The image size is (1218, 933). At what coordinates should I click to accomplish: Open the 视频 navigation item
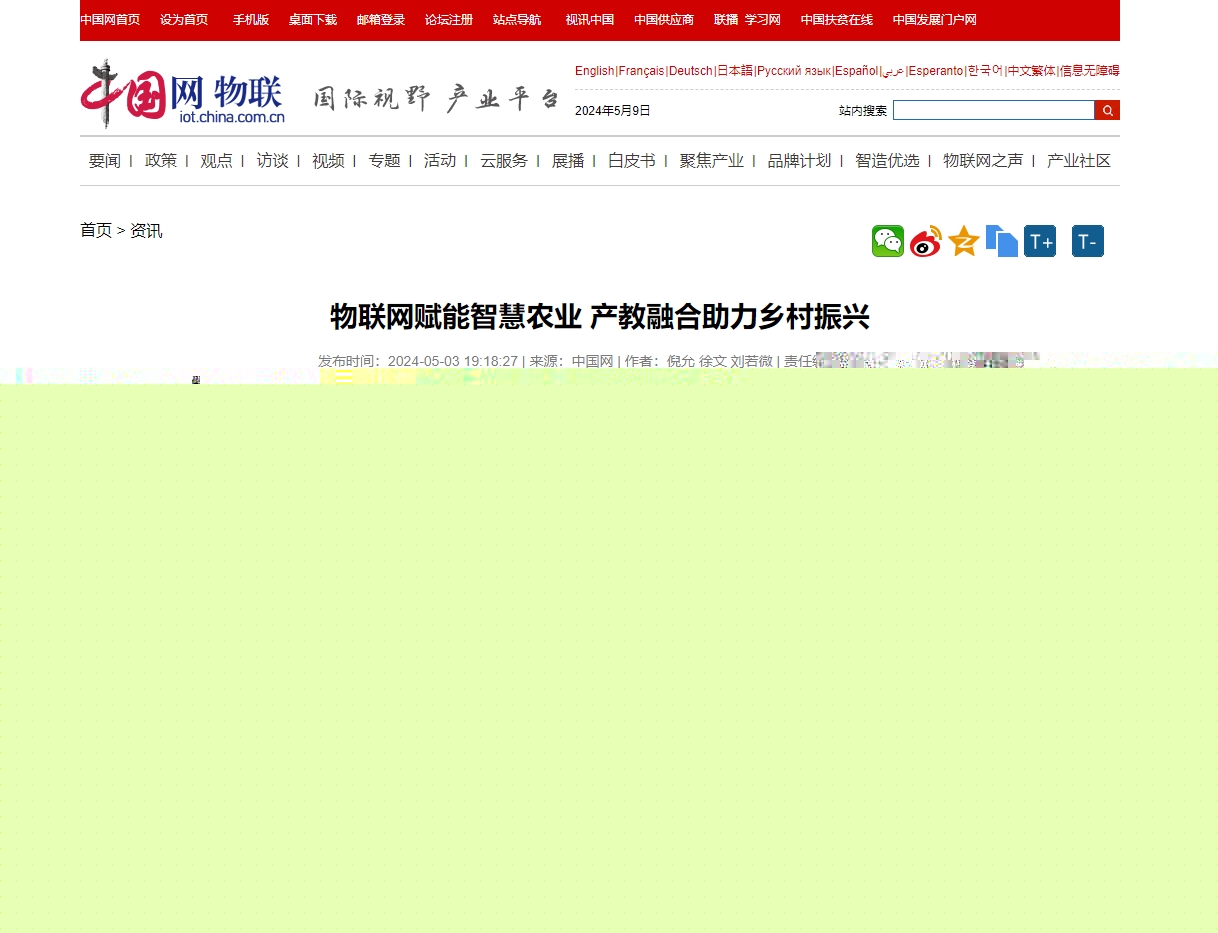coord(328,161)
